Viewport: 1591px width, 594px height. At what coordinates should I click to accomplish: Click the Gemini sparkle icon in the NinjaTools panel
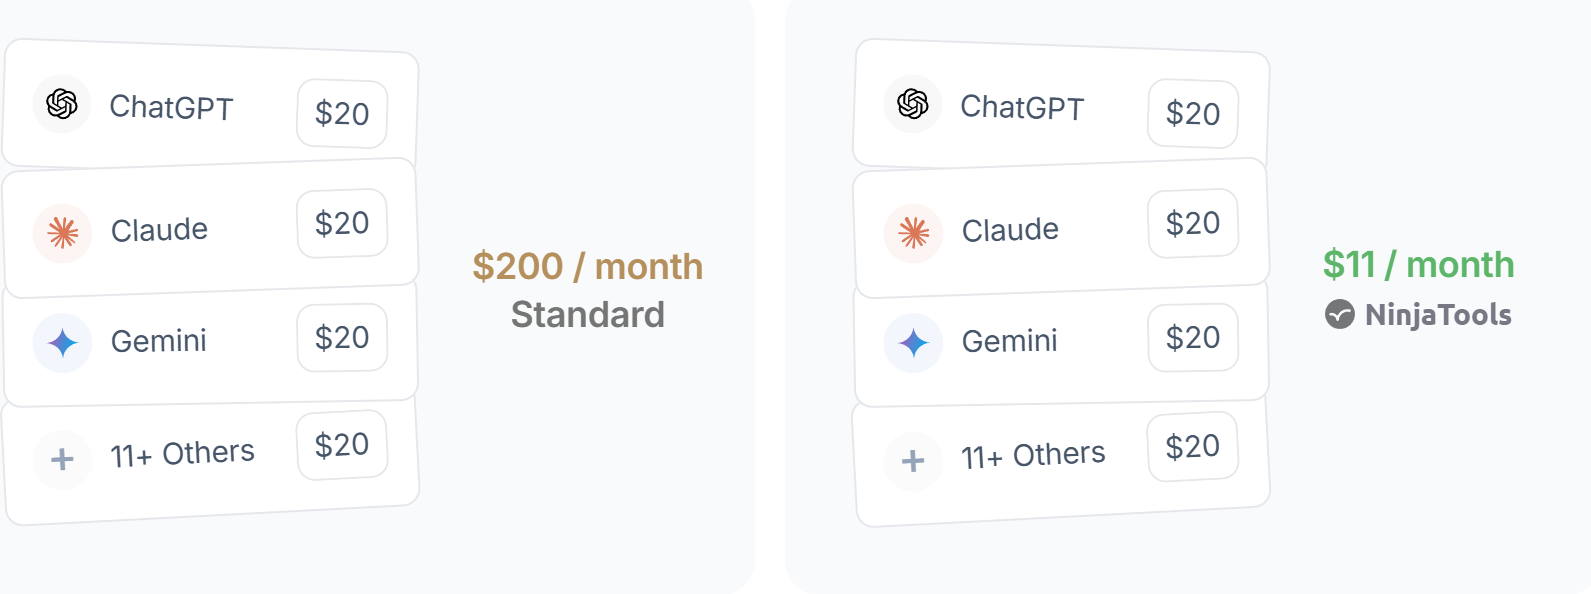click(x=913, y=343)
